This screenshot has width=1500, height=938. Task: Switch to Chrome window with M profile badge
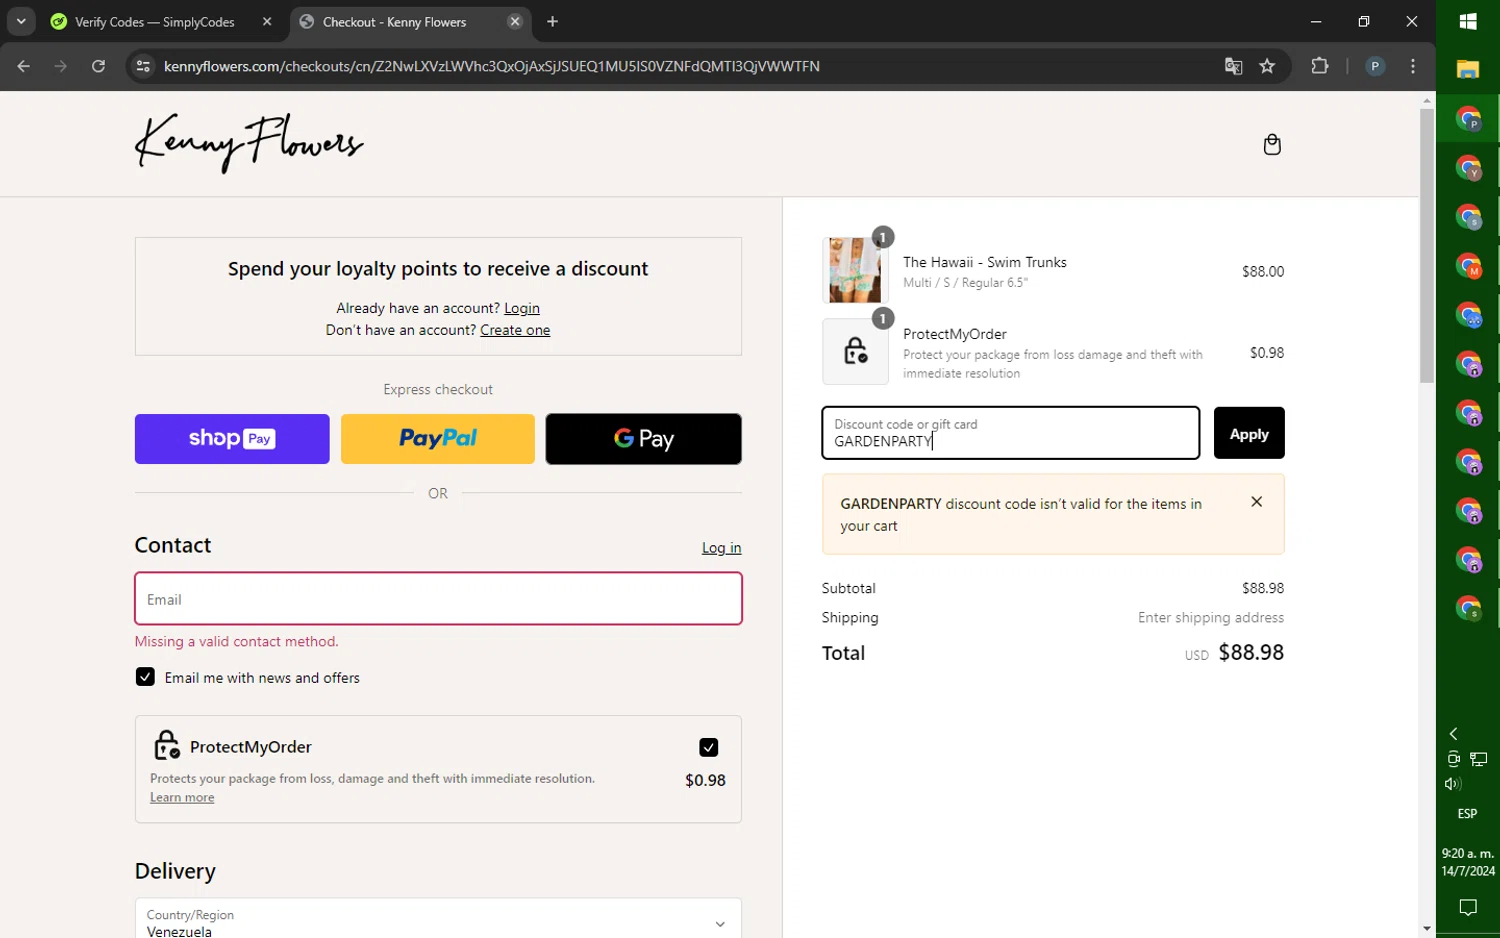[x=1468, y=266]
